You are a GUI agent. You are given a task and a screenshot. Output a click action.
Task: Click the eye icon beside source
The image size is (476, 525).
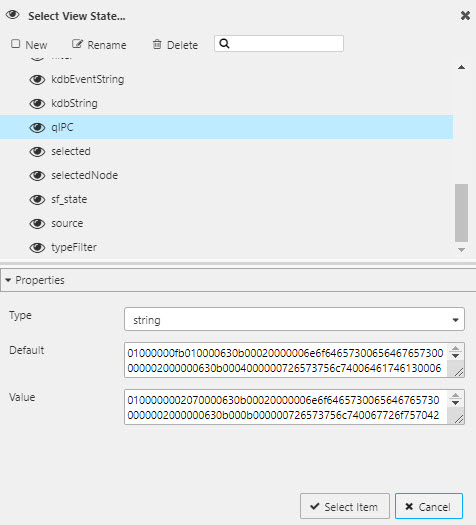pos(37,224)
